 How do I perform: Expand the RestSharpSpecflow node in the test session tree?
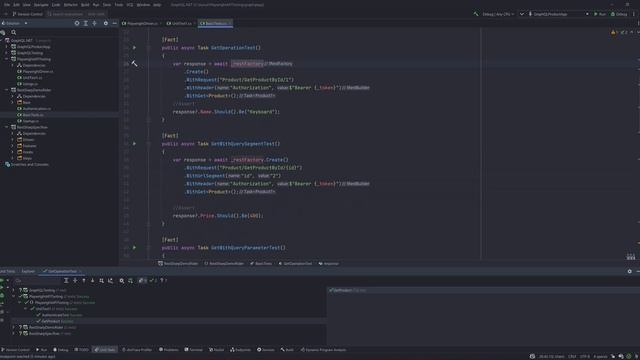[13, 333]
